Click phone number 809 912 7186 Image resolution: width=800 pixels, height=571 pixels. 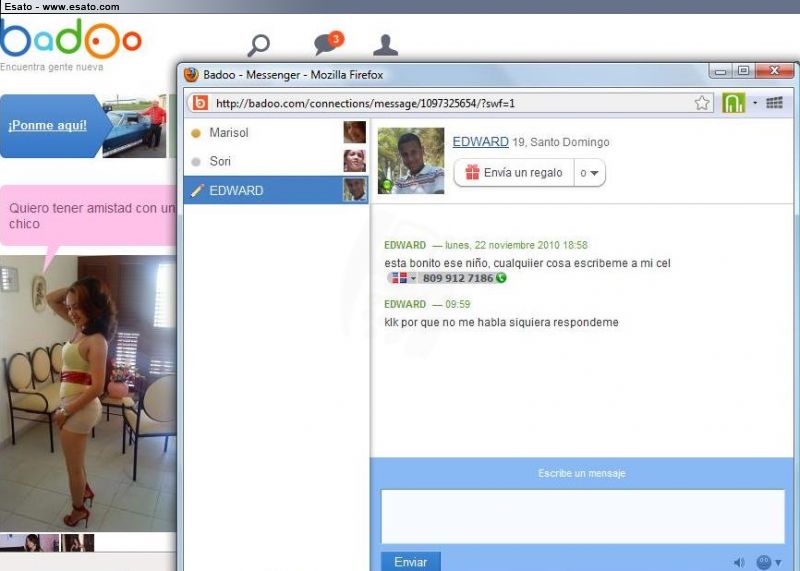tap(458, 278)
